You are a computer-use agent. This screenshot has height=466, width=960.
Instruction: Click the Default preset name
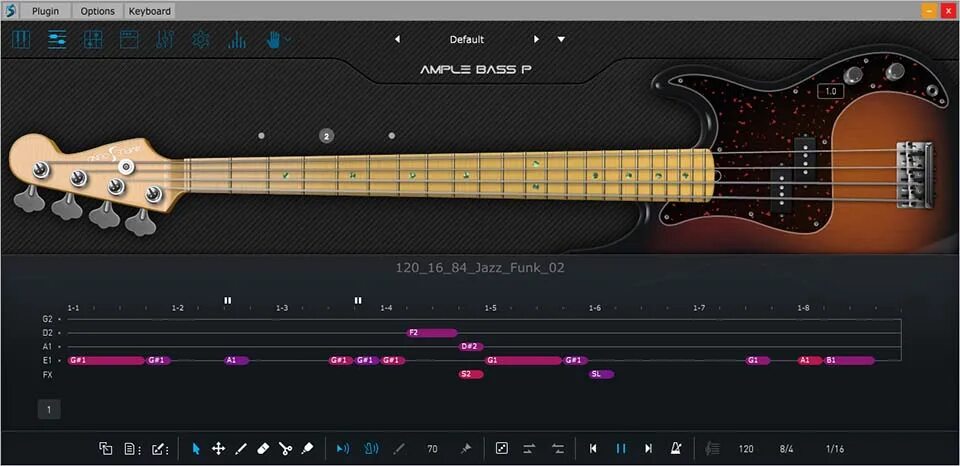coord(467,39)
